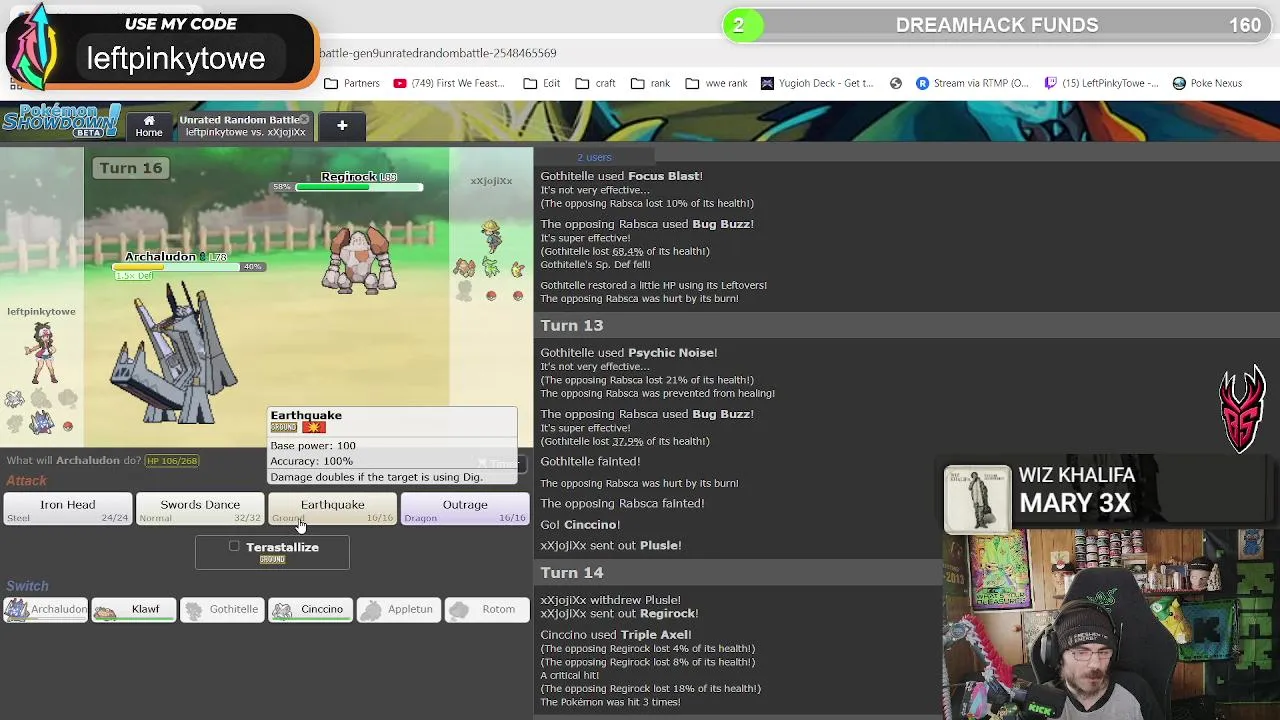The width and height of the screenshot is (1280, 720).
Task: Pick the Outrage move
Action: click(x=464, y=509)
